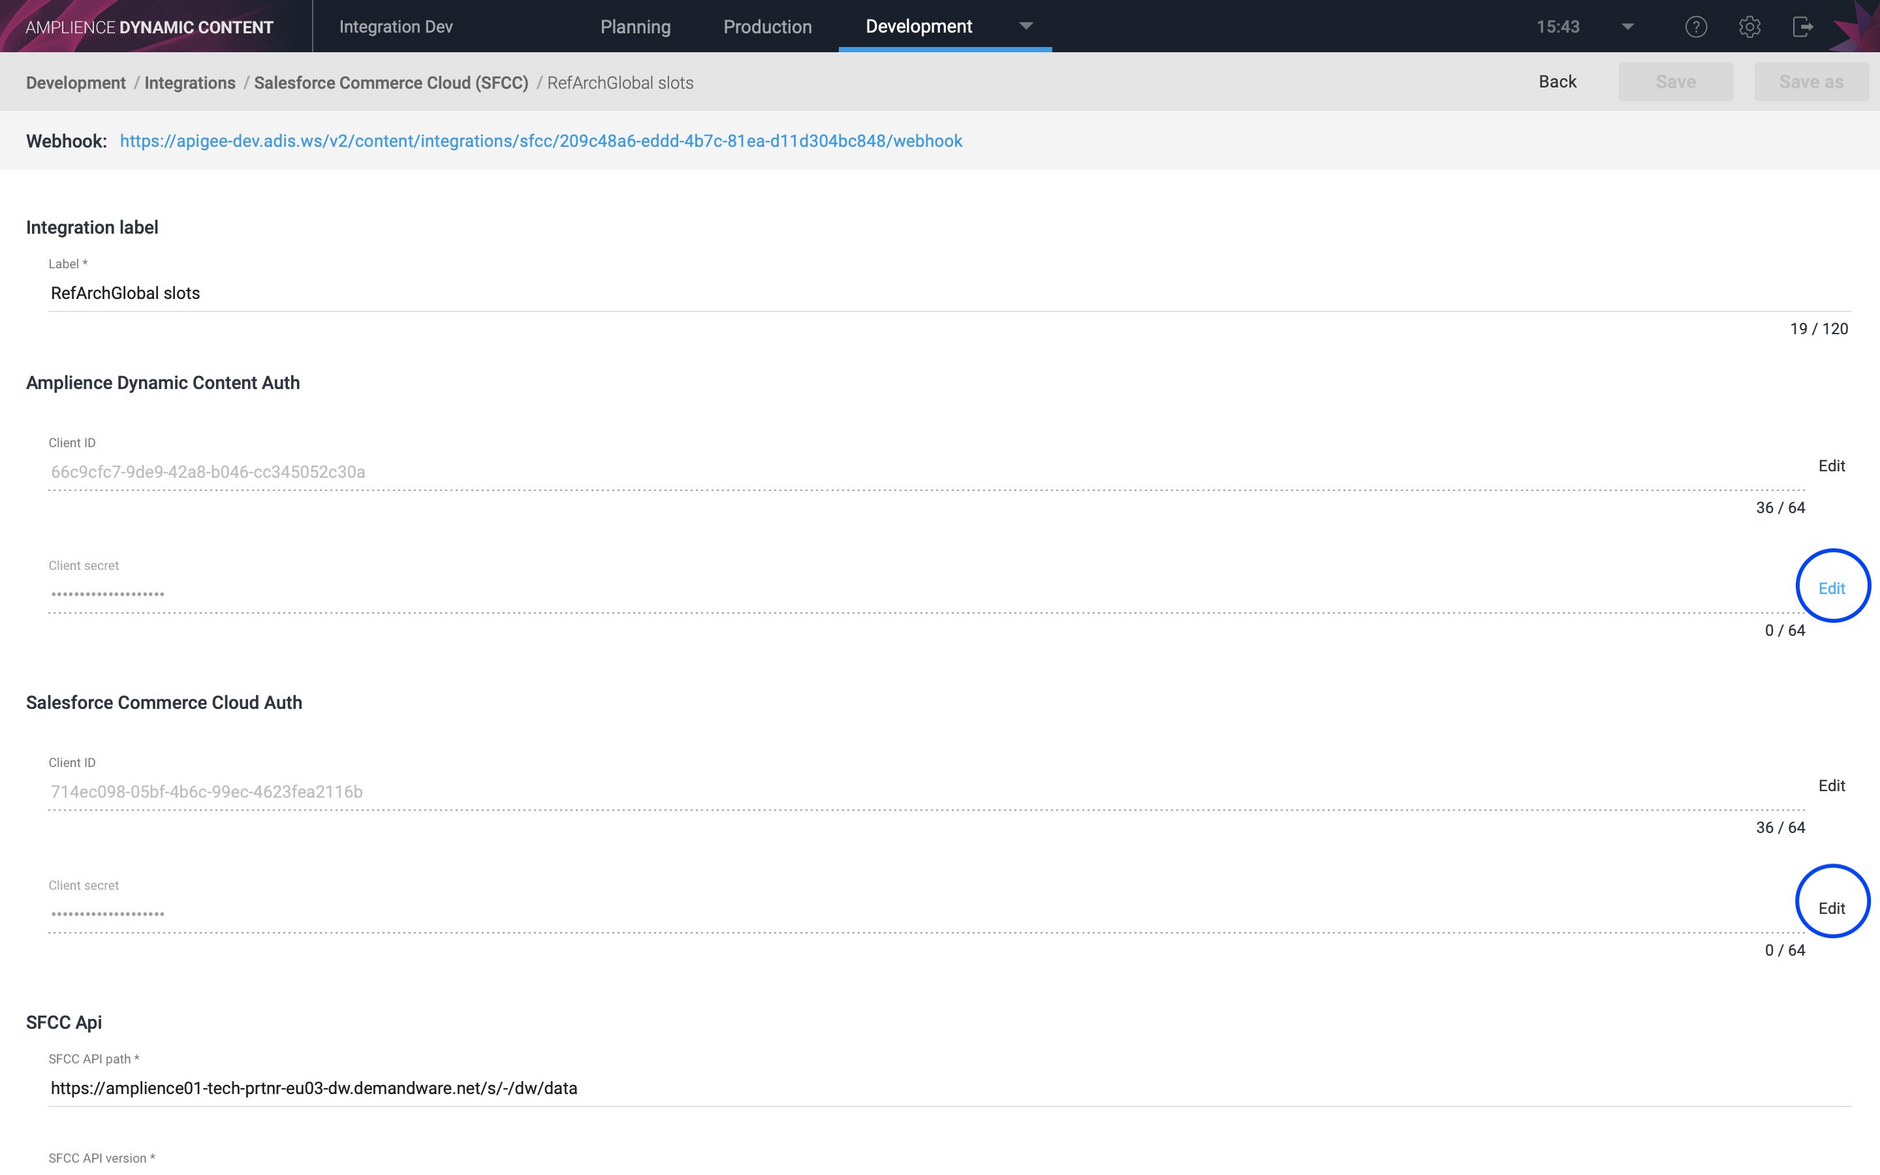This screenshot has height=1175, width=1880.
Task: Click the Amplience Dynamic Content logo
Action: (149, 27)
